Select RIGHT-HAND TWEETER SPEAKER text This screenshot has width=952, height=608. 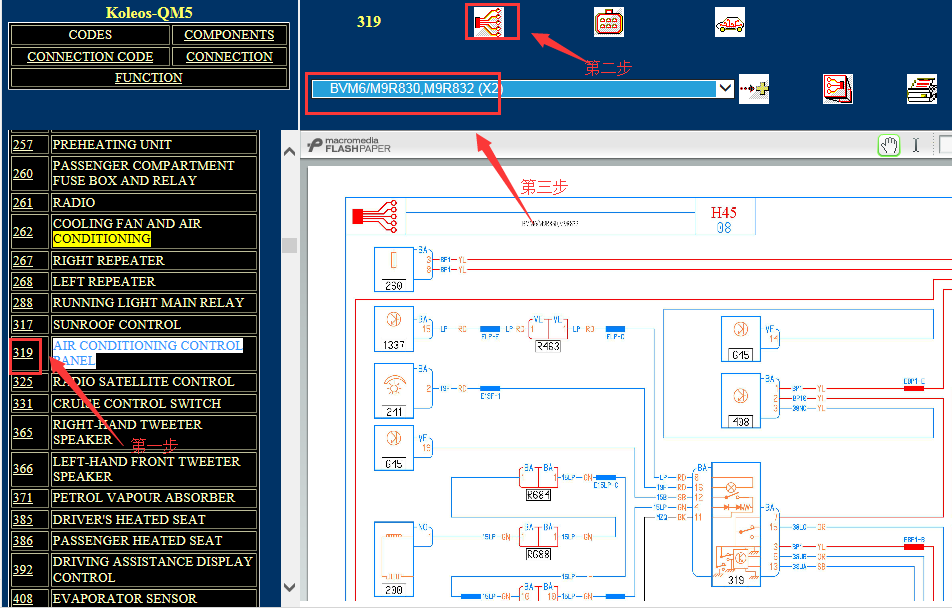[x=128, y=432]
